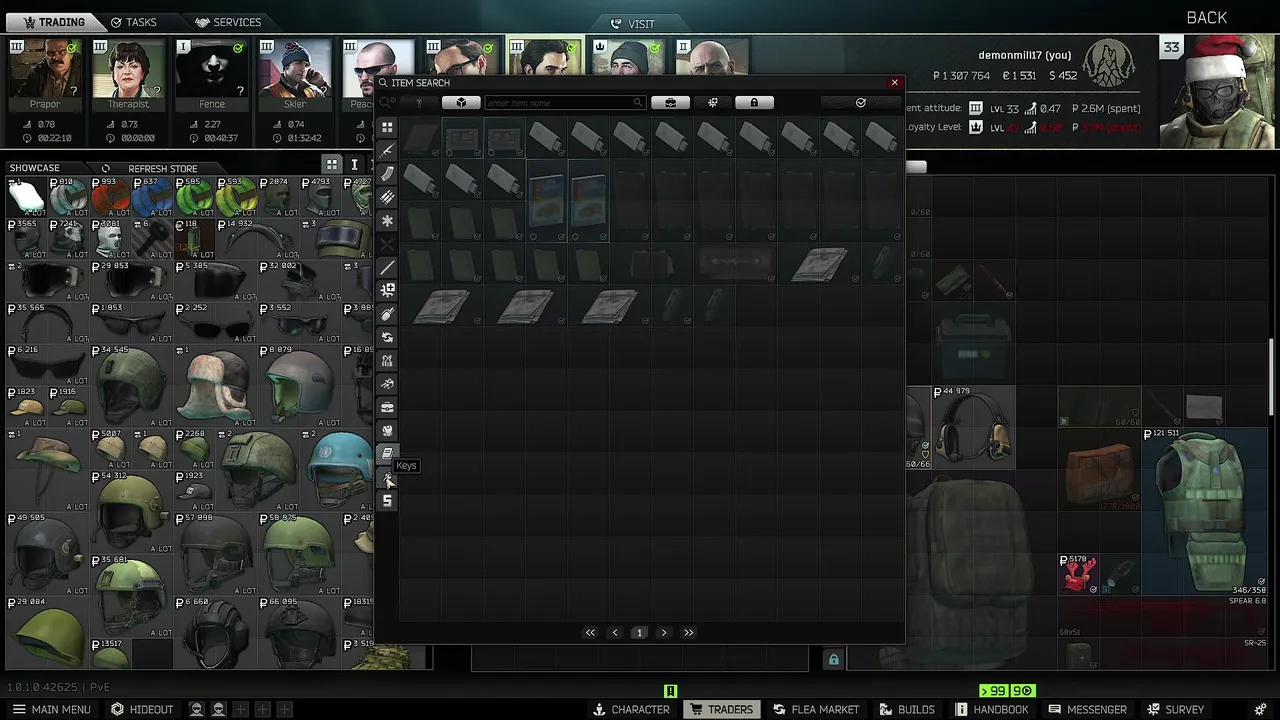Viewport: 1280px width, 720px height.
Task: Select the weapons category rifle icon
Action: [x=387, y=150]
